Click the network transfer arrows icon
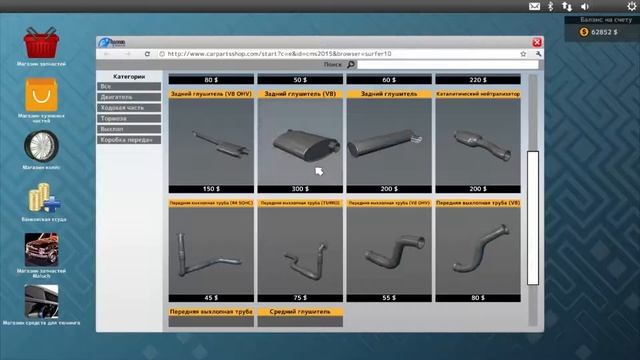 [567, 6]
